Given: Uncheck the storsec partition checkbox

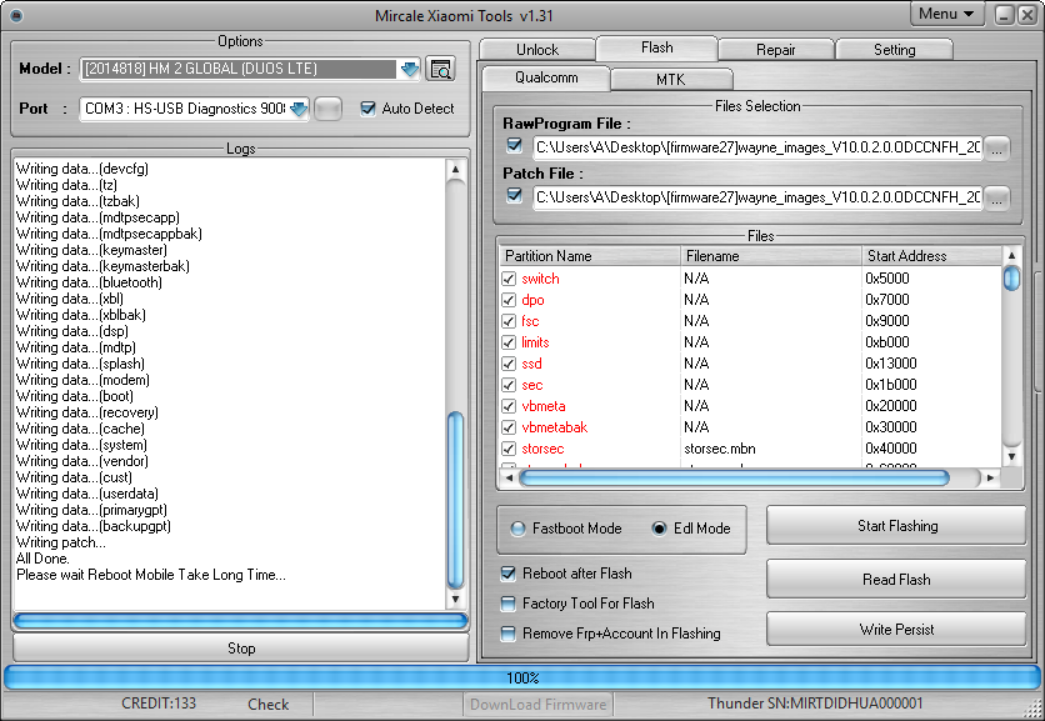Looking at the screenshot, I should click(x=509, y=448).
